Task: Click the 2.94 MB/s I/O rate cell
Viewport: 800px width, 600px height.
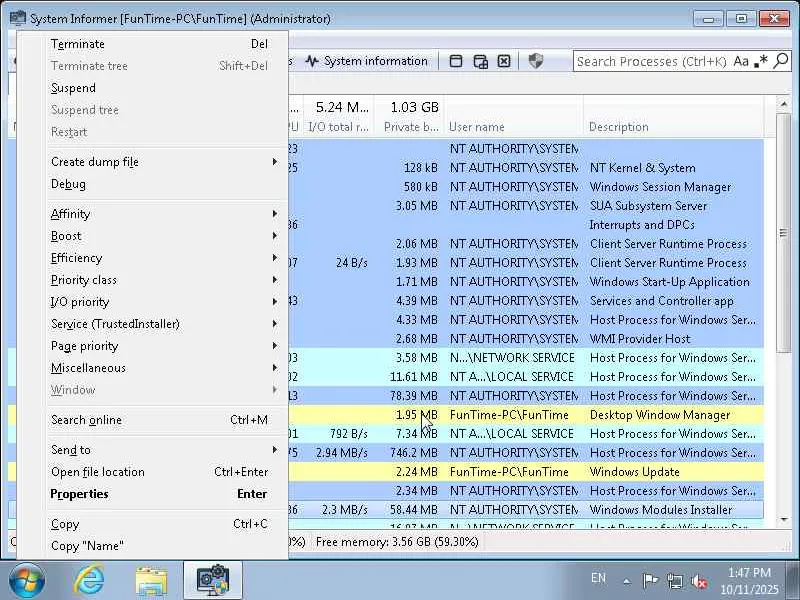Action: [x=341, y=453]
